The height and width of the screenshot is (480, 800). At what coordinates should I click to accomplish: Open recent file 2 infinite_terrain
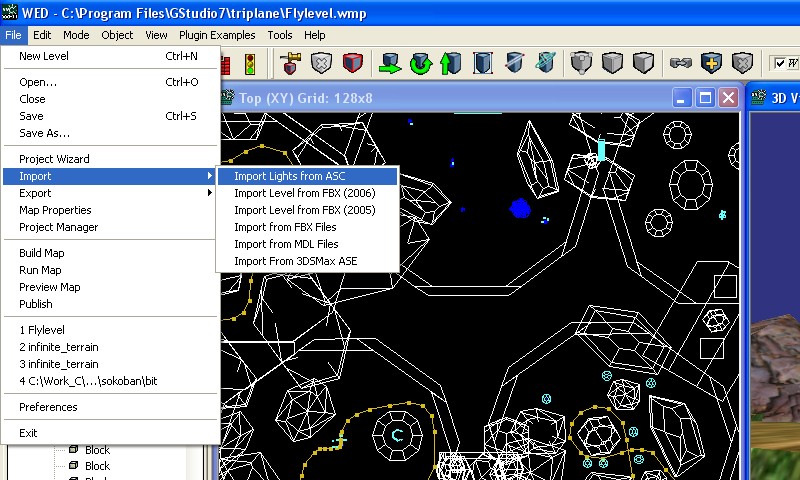[111, 347]
